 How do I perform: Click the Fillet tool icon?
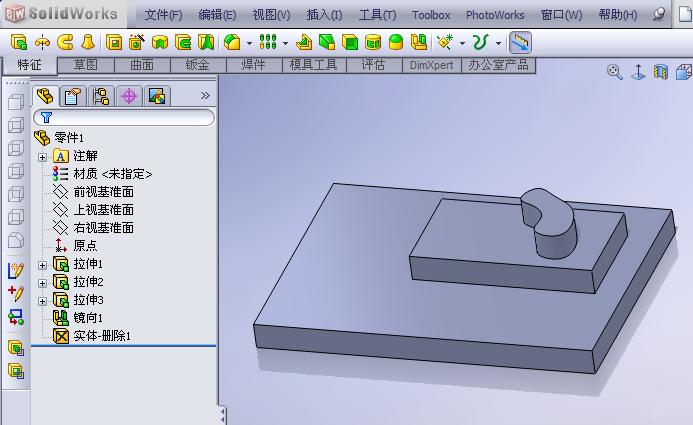(232, 42)
